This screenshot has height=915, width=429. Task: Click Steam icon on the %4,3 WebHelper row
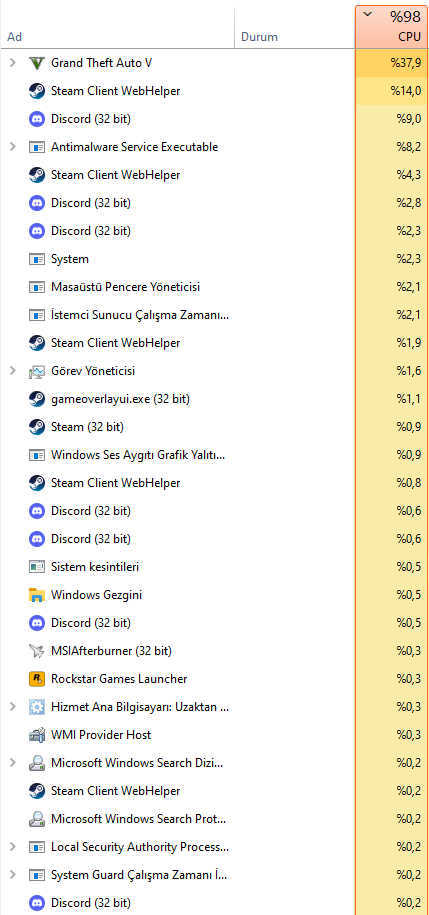tap(37, 175)
